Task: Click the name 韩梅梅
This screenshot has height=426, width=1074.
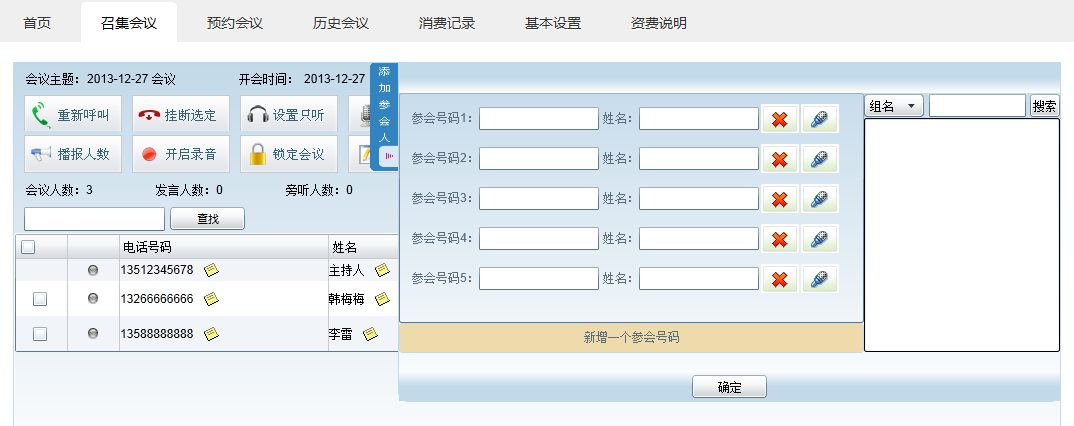Action: [347, 299]
